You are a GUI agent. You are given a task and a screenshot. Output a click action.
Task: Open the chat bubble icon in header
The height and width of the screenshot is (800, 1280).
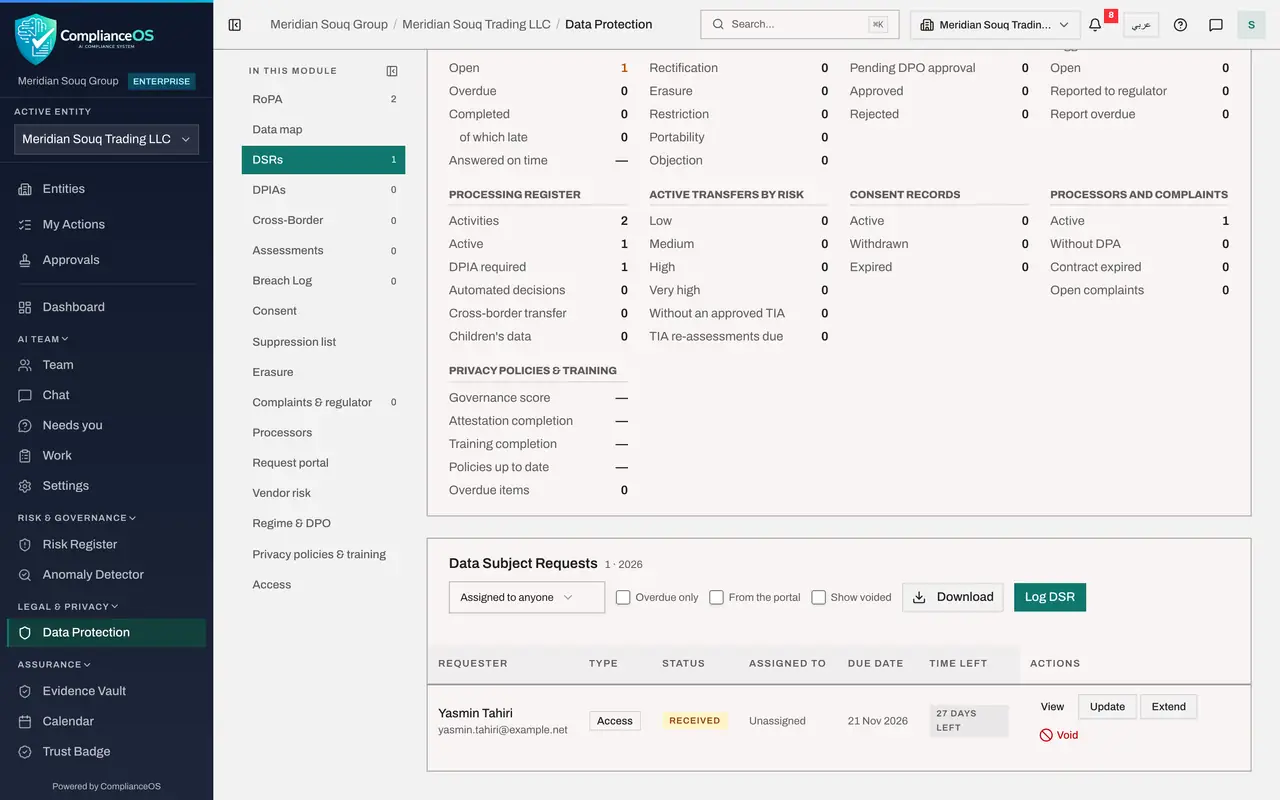click(x=1216, y=25)
